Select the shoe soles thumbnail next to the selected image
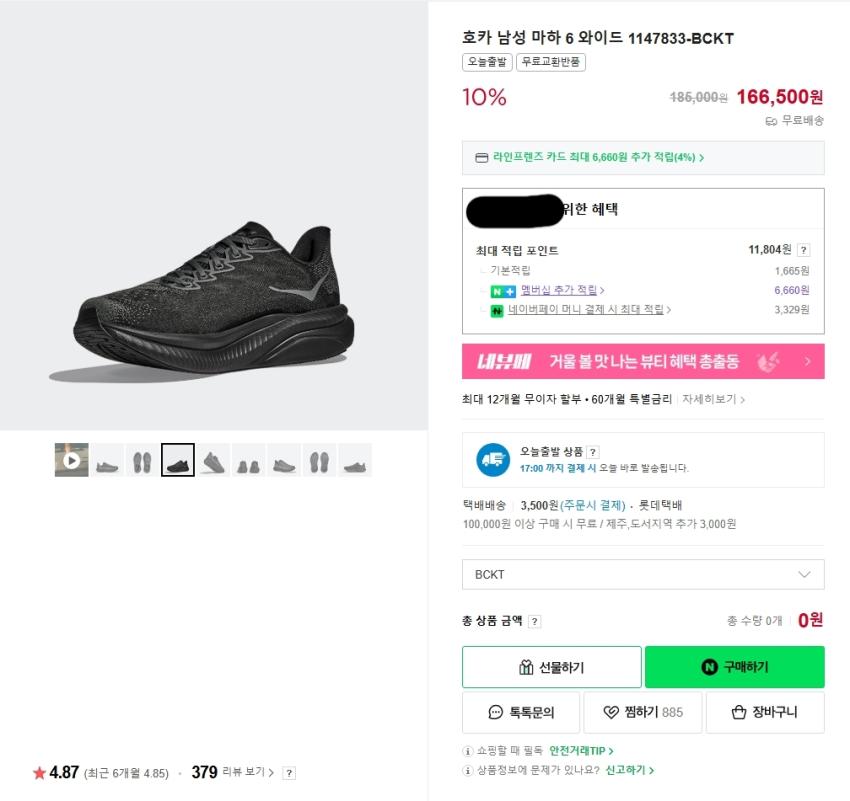This screenshot has width=850, height=801. (x=142, y=460)
